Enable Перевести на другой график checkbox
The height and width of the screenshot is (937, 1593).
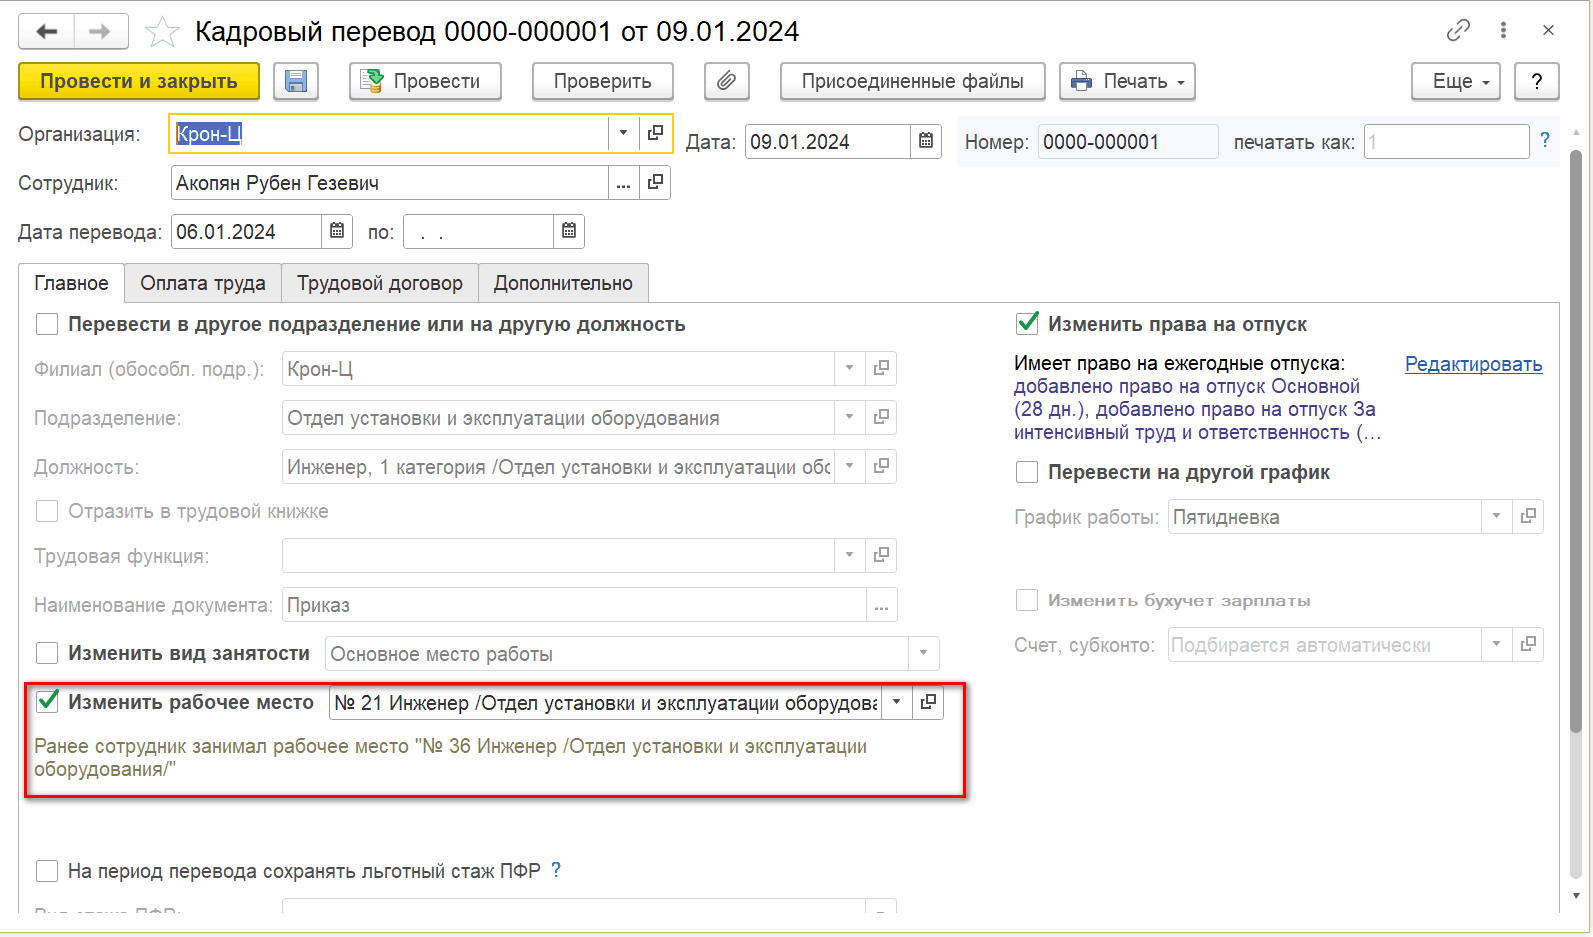(x=1027, y=472)
